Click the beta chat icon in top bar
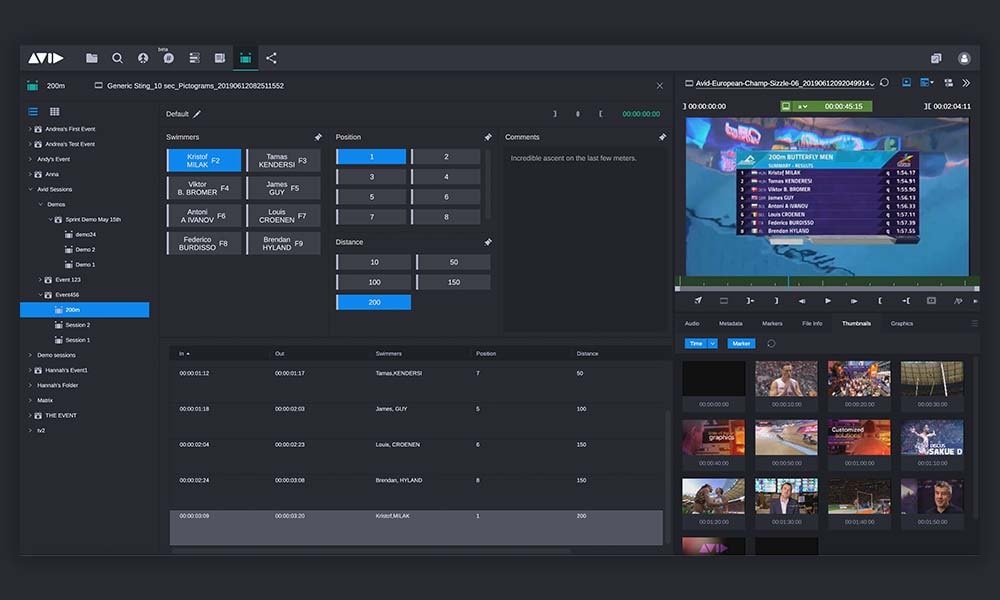This screenshot has width=1000, height=600. (x=168, y=58)
